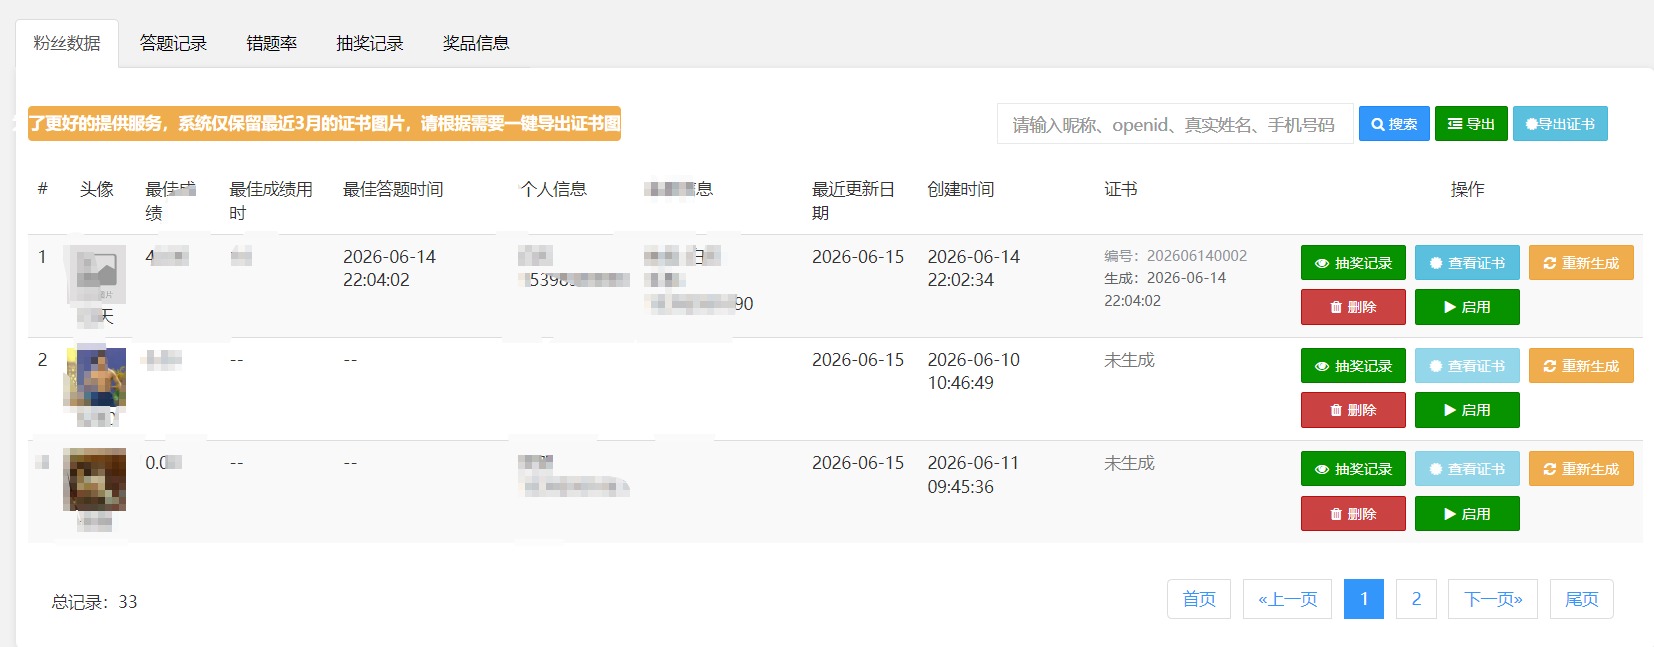The image size is (1654, 647).
Task: Click 重新生成 in the 2026-06-10 row
Action: click(x=1581, y=366)
